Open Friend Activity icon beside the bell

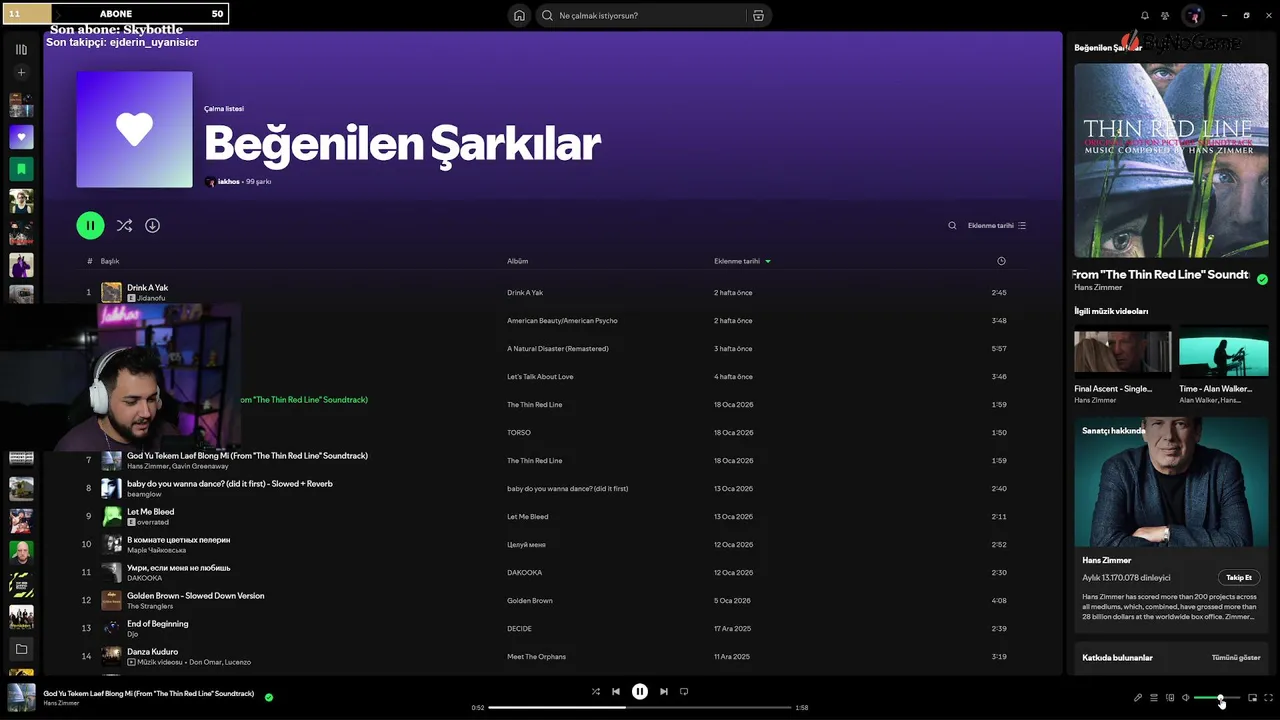coord(1165,16)
